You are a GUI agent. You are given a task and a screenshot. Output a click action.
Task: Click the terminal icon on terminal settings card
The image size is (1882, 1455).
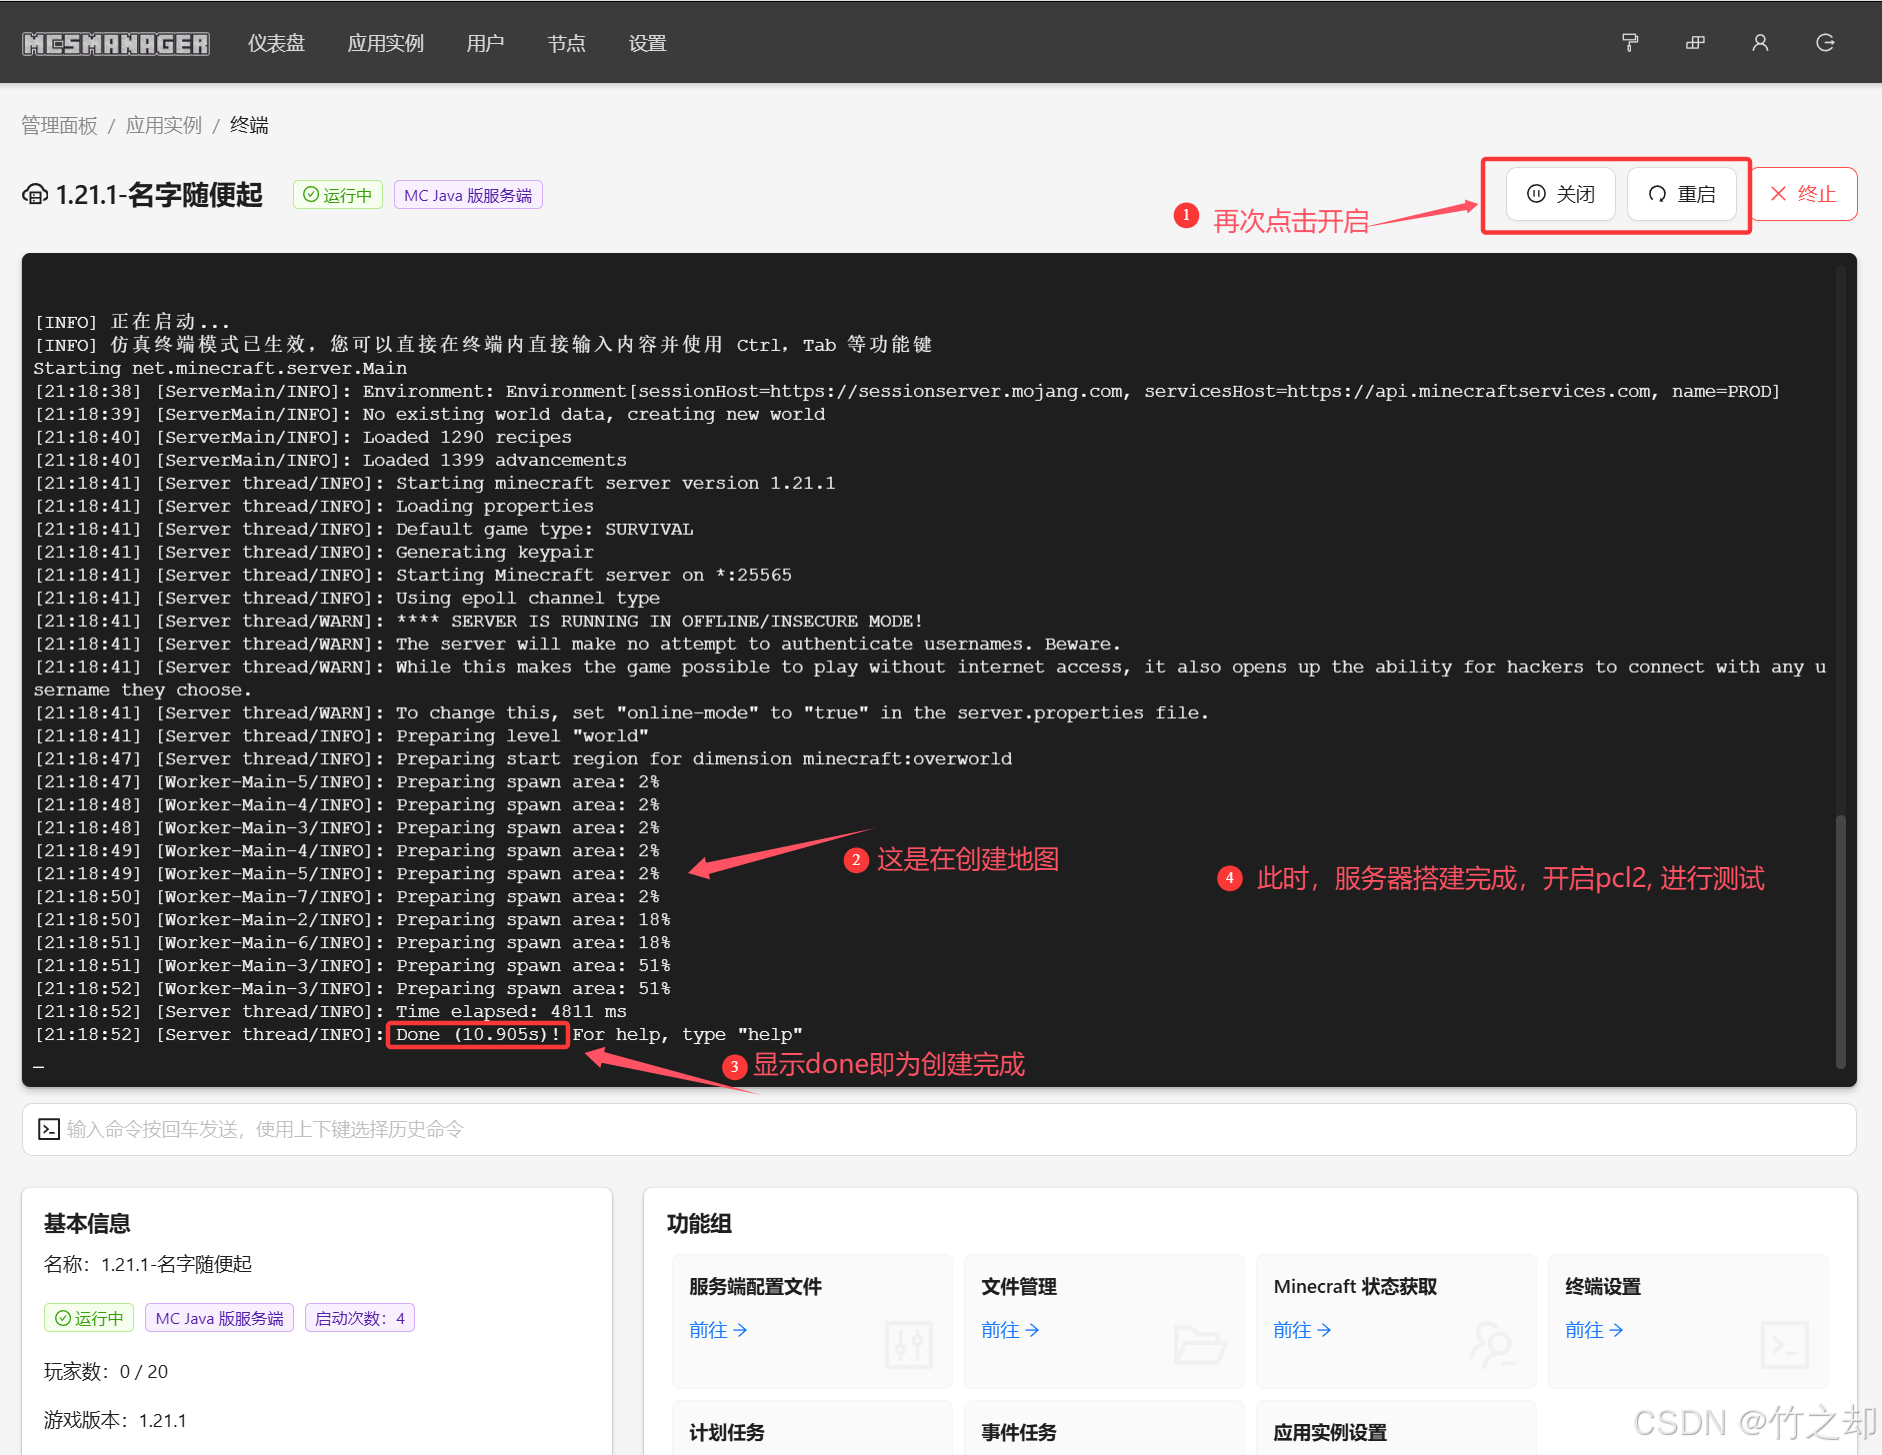tap(1784, 1345)
